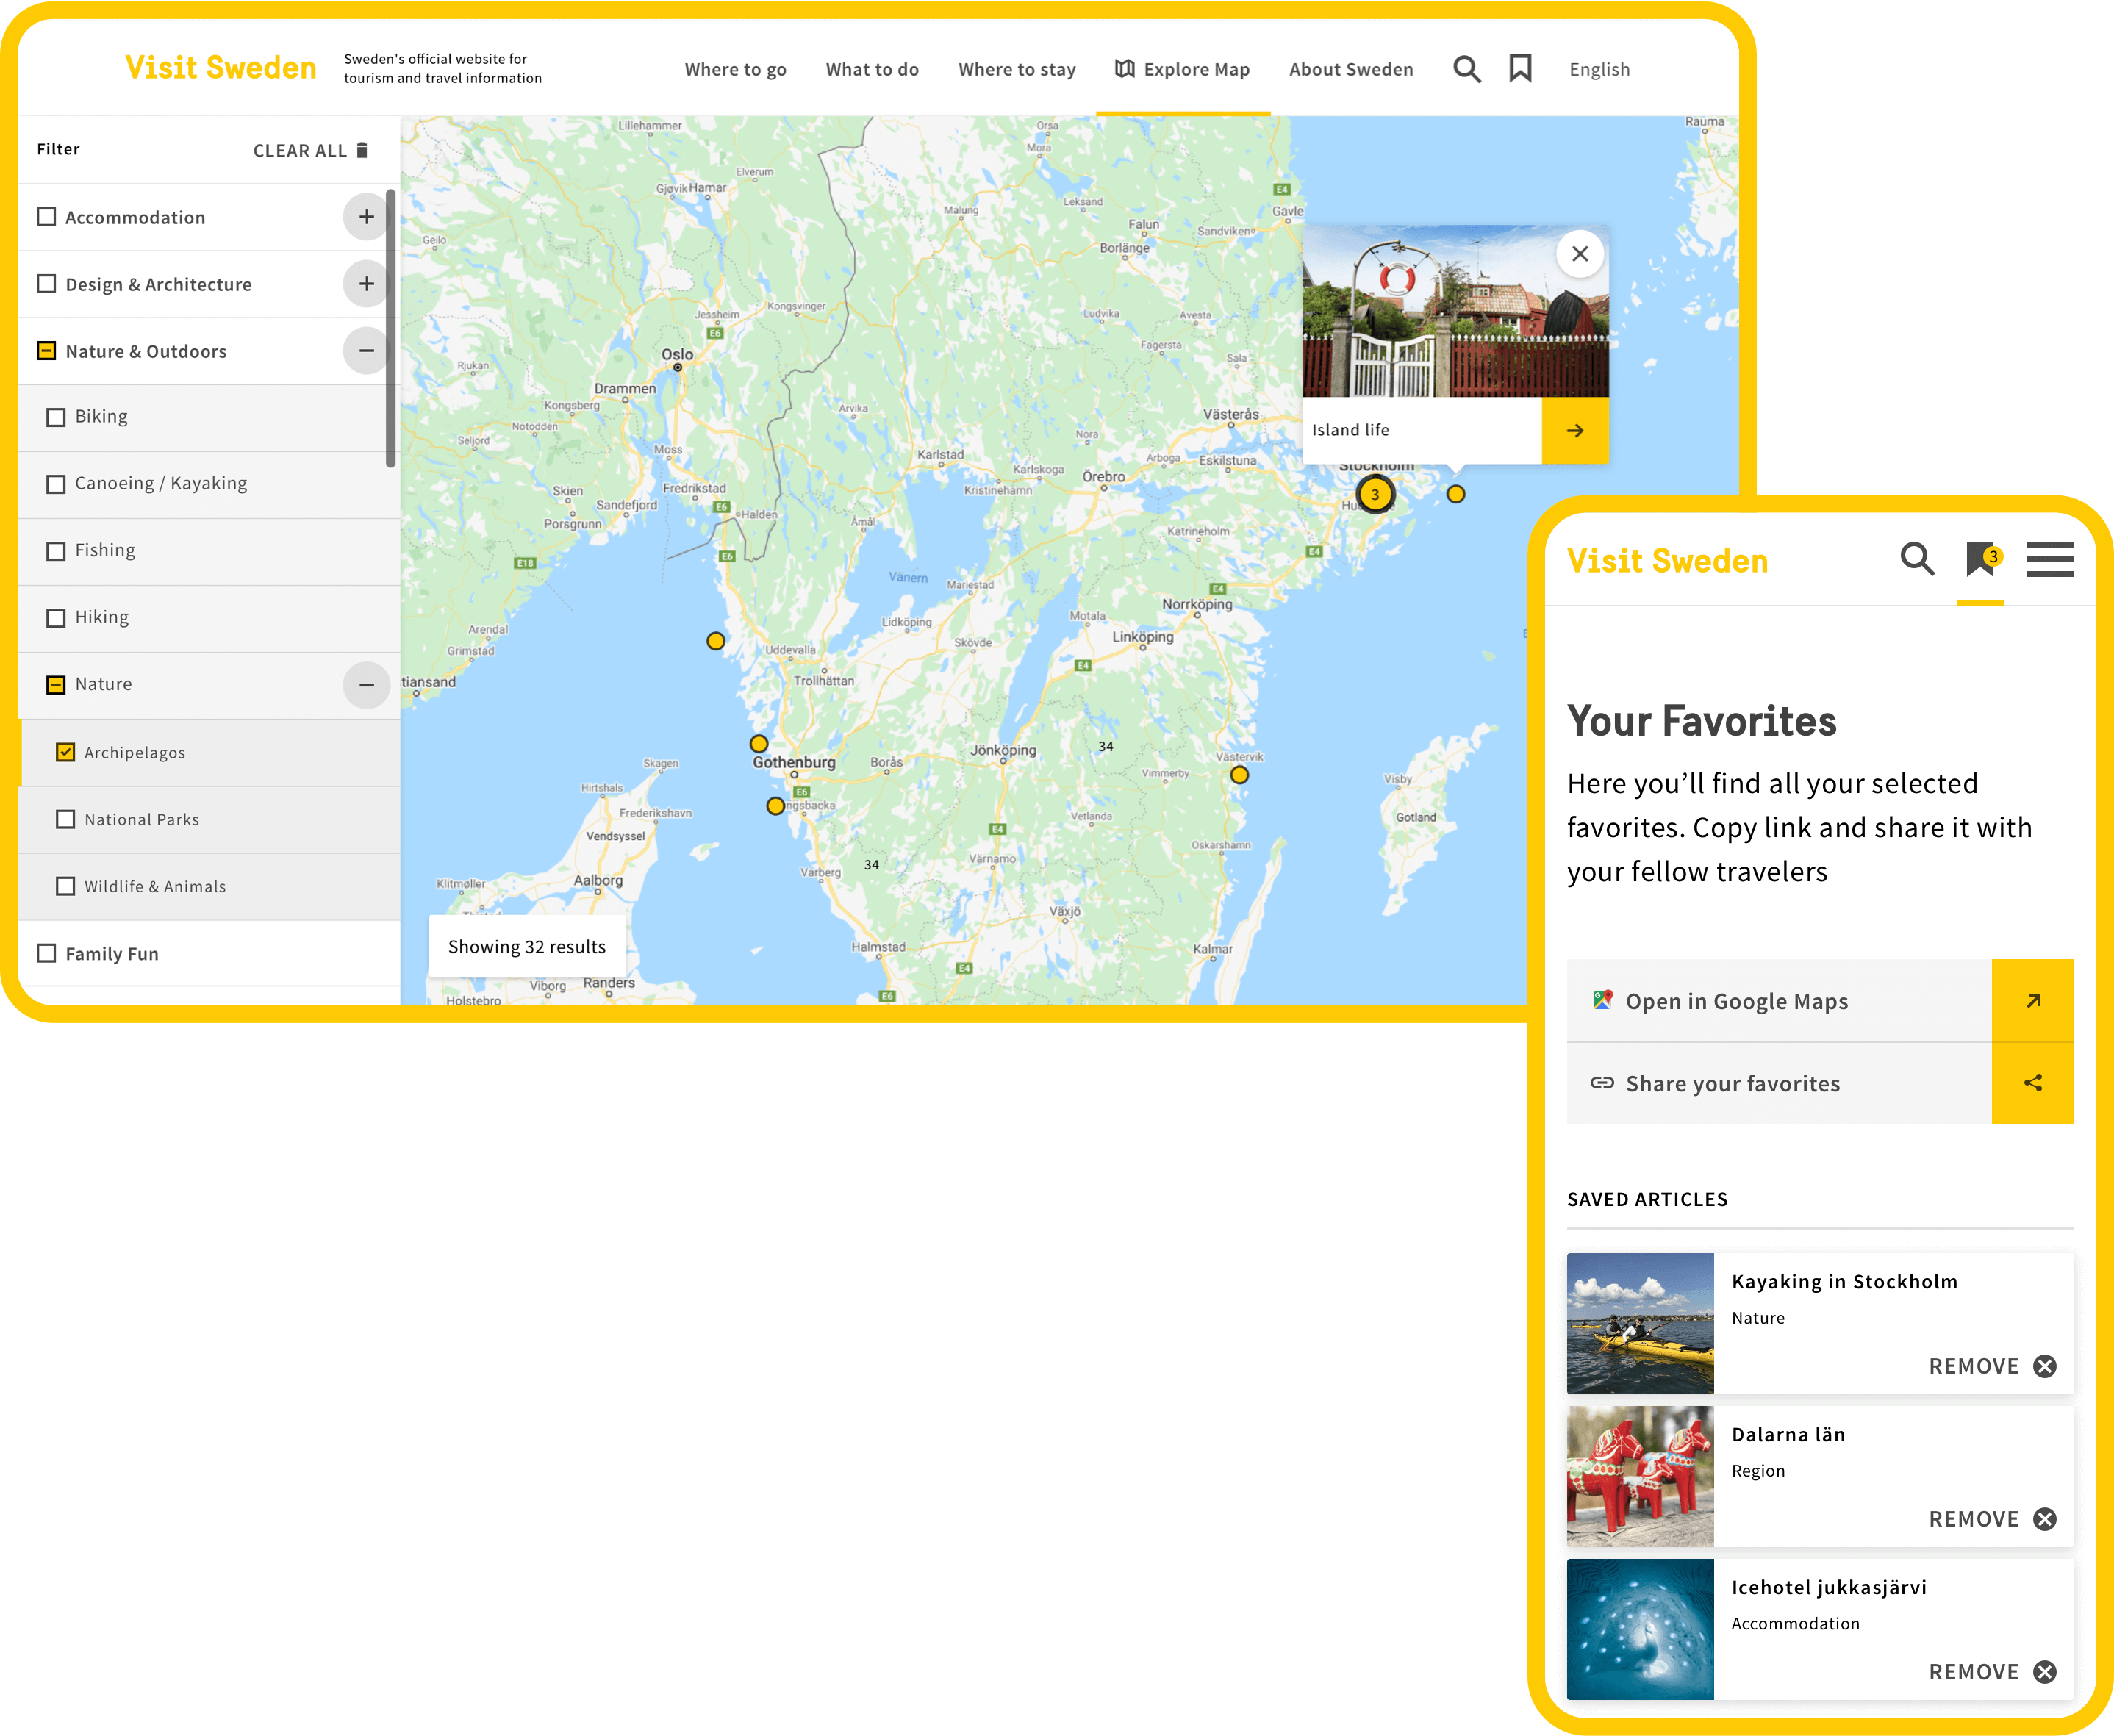The width and height of the screenshot is (2114, 1736).
Task: Click the filter panel scrollbar
Action: (390, 328)
